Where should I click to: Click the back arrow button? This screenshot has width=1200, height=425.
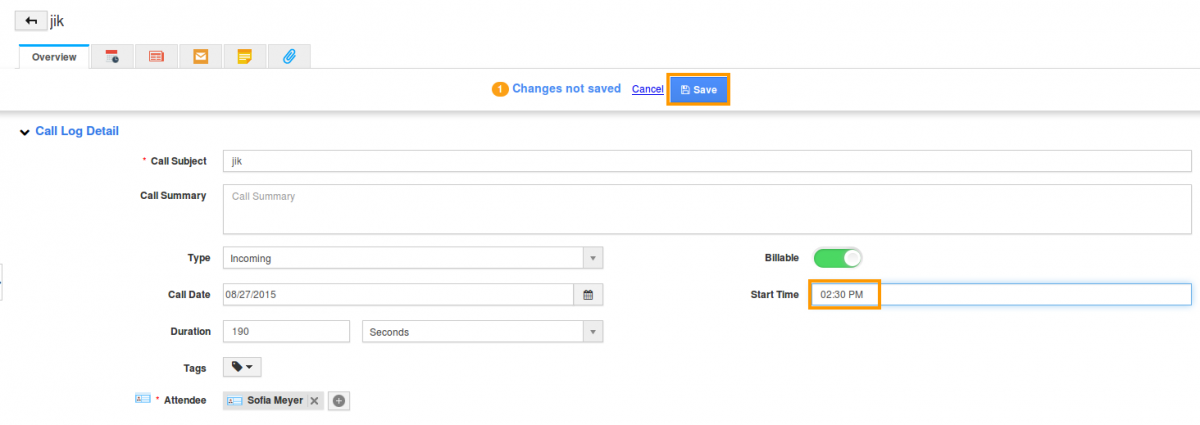31,20
